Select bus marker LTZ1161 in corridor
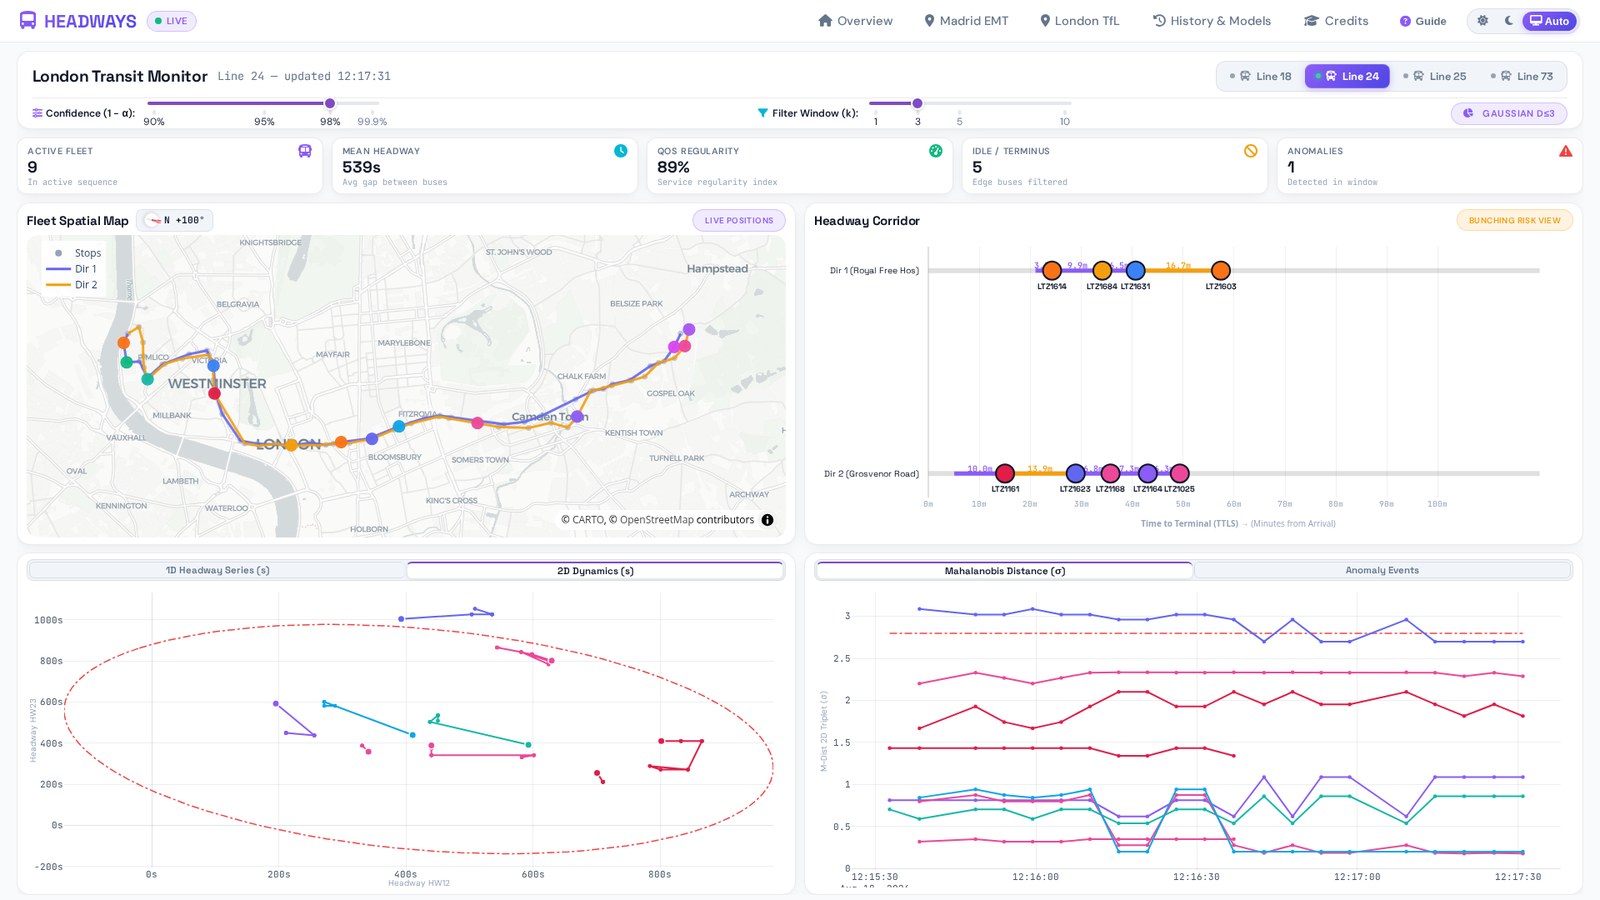1600x900 pixels. click(x=1005, y=473)
